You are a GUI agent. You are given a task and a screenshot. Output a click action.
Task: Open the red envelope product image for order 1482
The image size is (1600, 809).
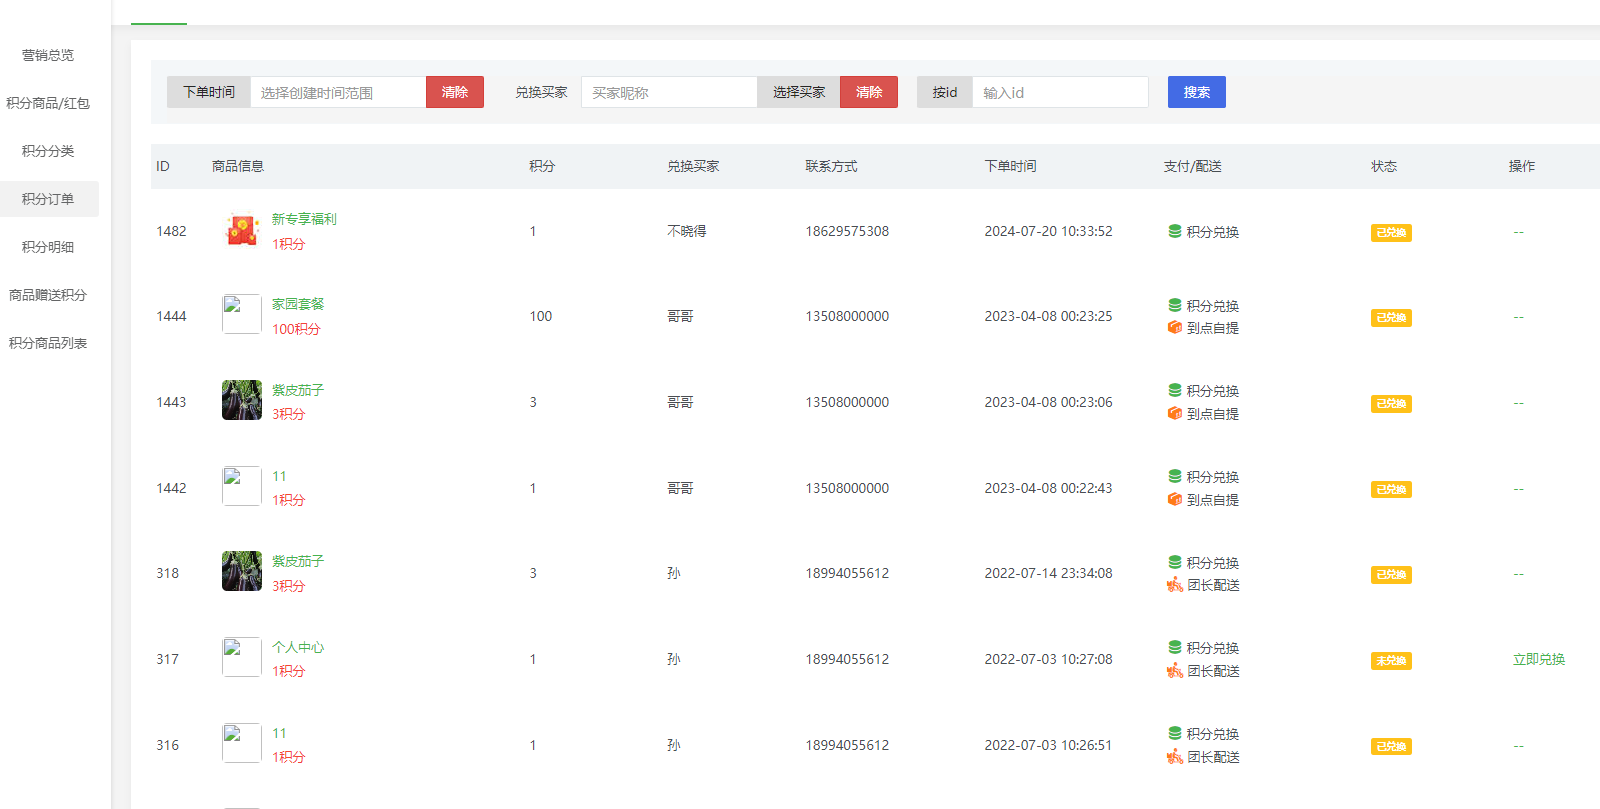coord(241,230)
